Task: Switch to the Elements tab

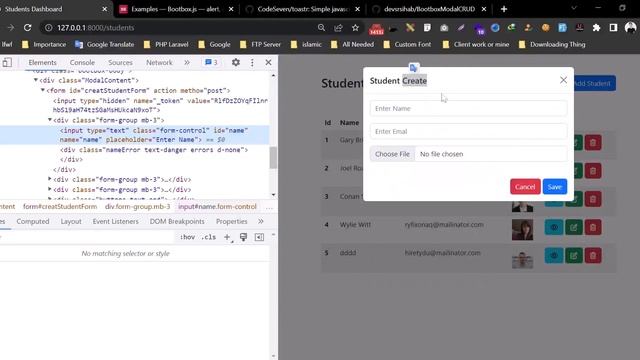Action: click(42, 62)
